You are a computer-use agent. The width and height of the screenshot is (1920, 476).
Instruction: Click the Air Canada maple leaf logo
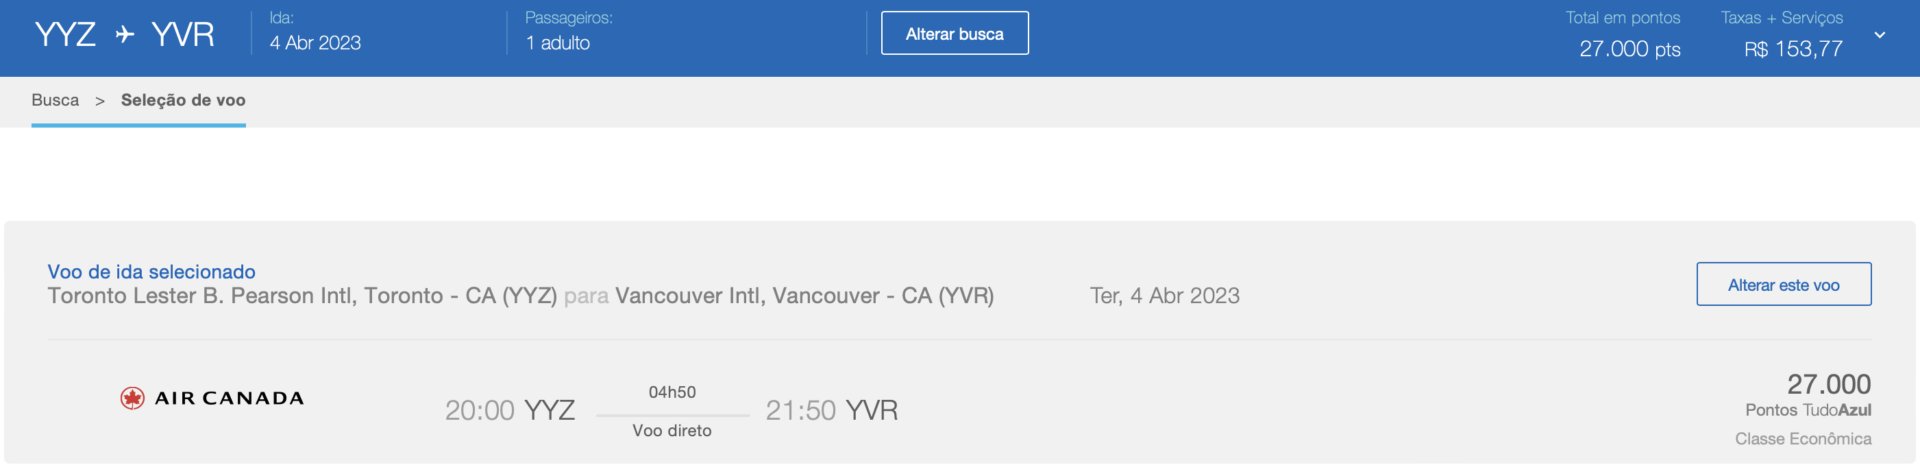(x=132, y=398)
